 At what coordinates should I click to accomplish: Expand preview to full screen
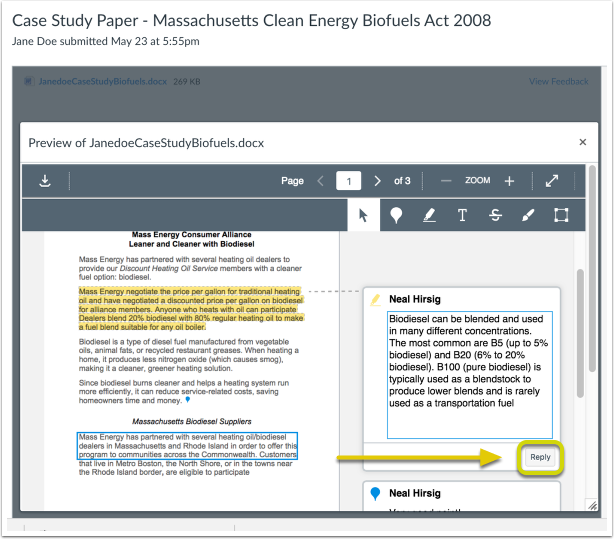pyautogui.click(x=552, y=181)
